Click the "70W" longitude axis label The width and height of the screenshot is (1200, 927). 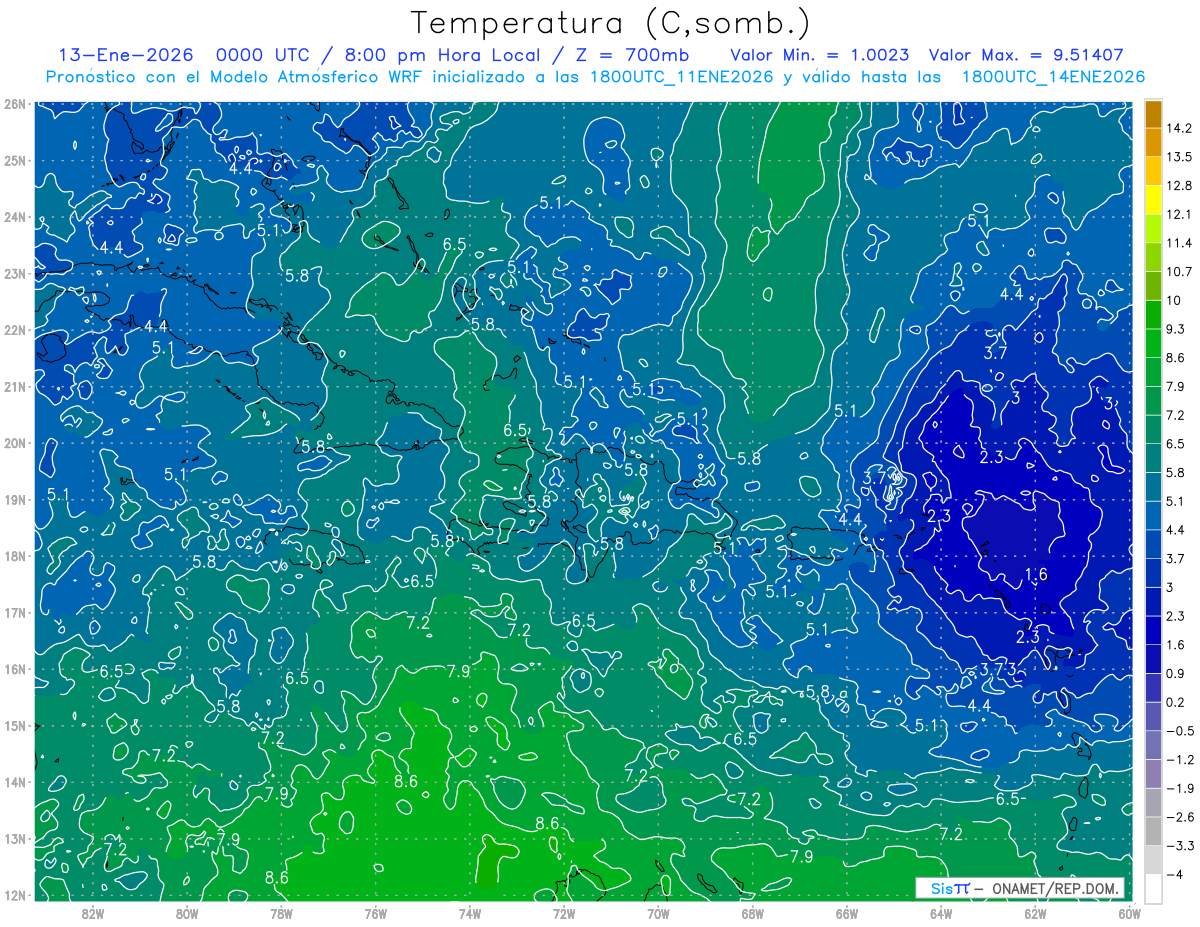(658, 913)
